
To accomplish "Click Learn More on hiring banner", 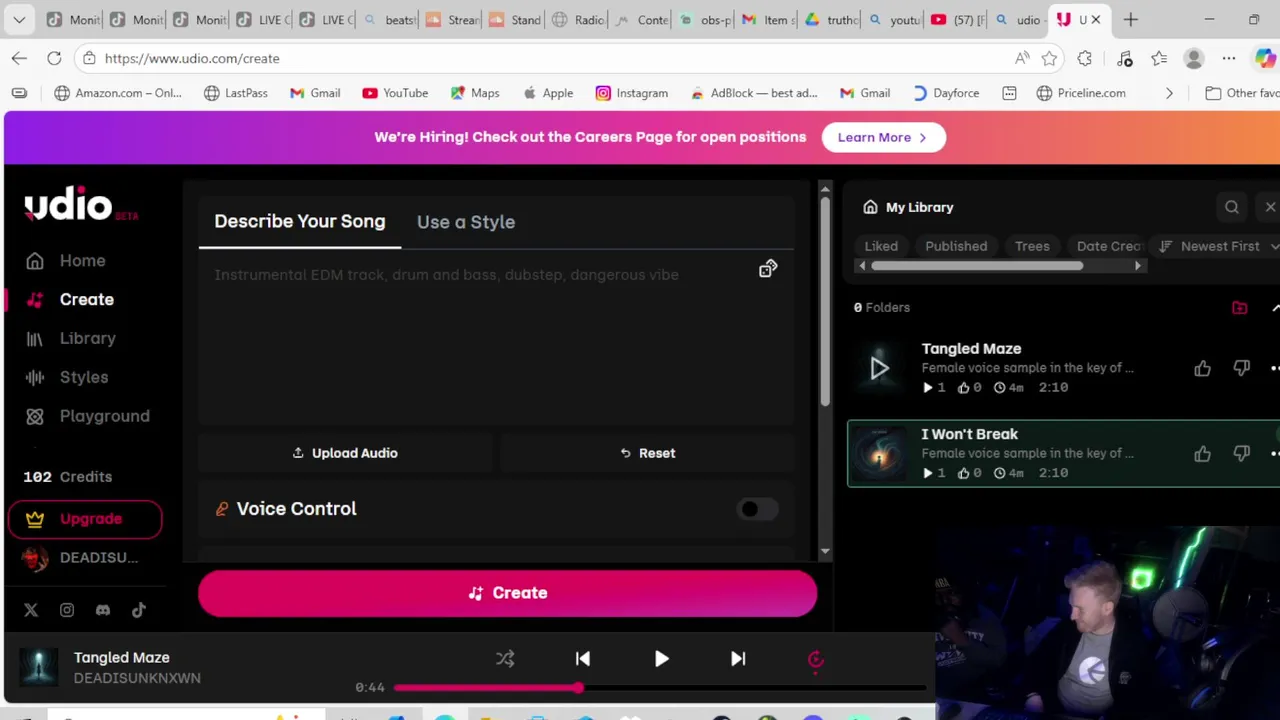I will pos(883,137).
